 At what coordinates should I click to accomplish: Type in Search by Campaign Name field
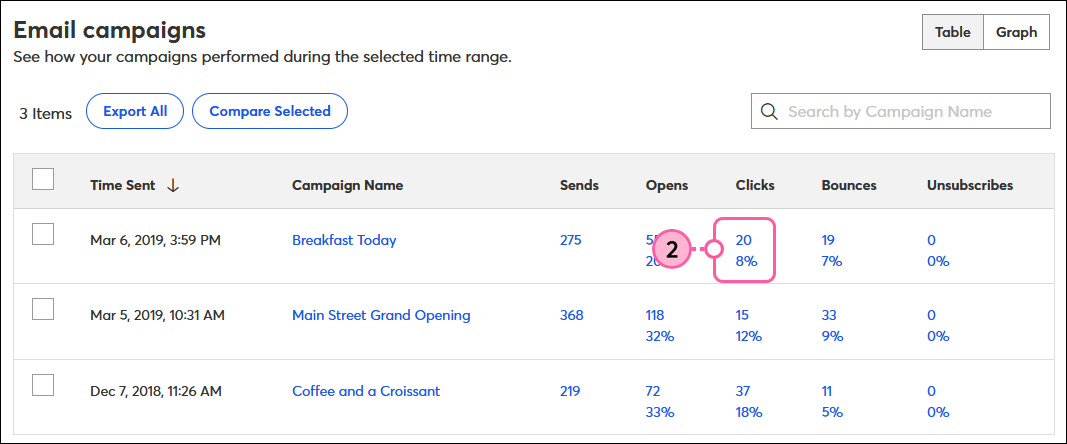click(x=910, y=112)
